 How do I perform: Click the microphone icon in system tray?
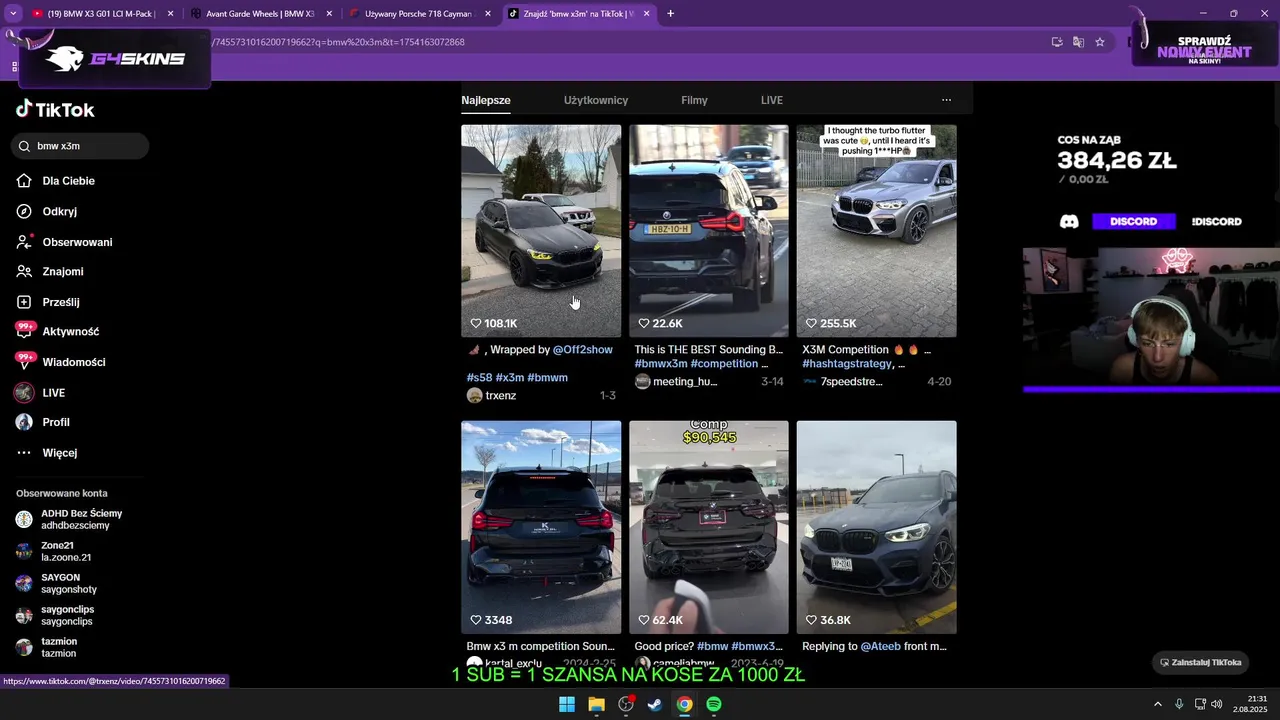(x=1179, y=704)
